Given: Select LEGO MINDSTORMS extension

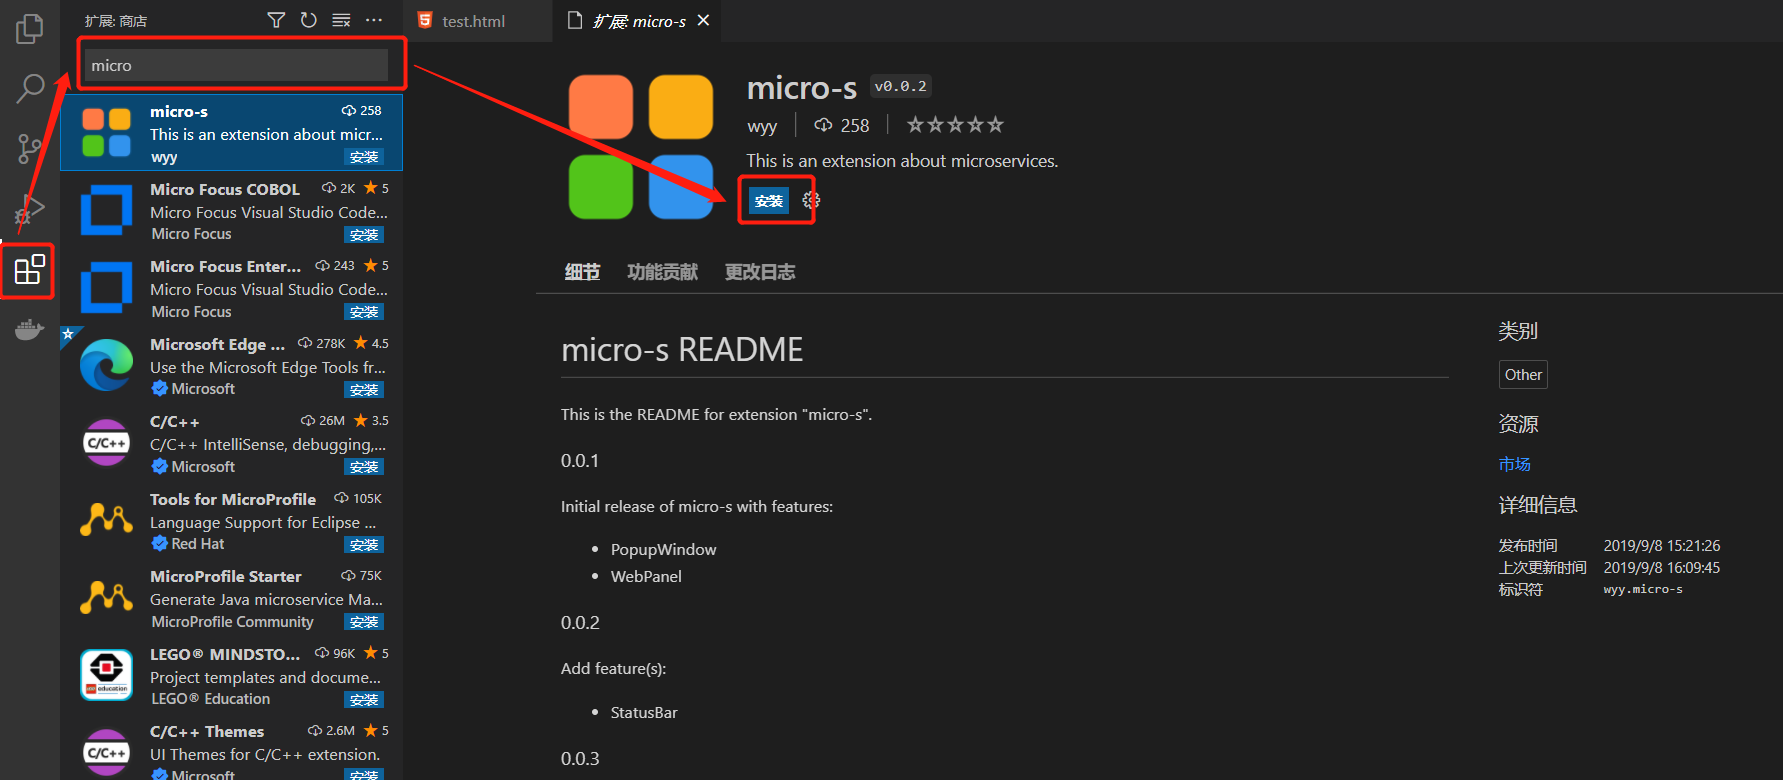Looking at the screenshot, I should (x=231, y=676).
